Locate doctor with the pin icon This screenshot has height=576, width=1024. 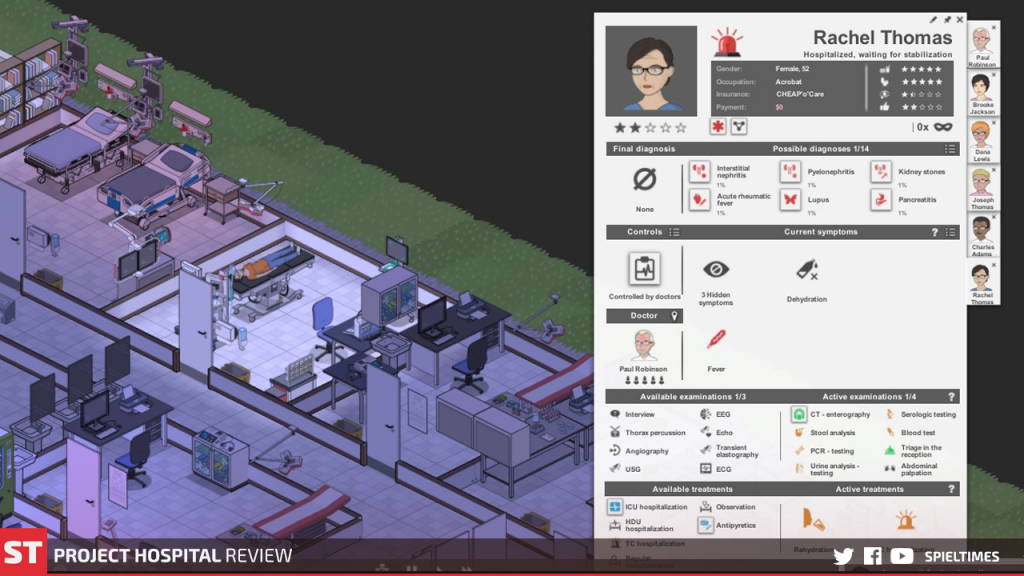click(x=675, y=316)
